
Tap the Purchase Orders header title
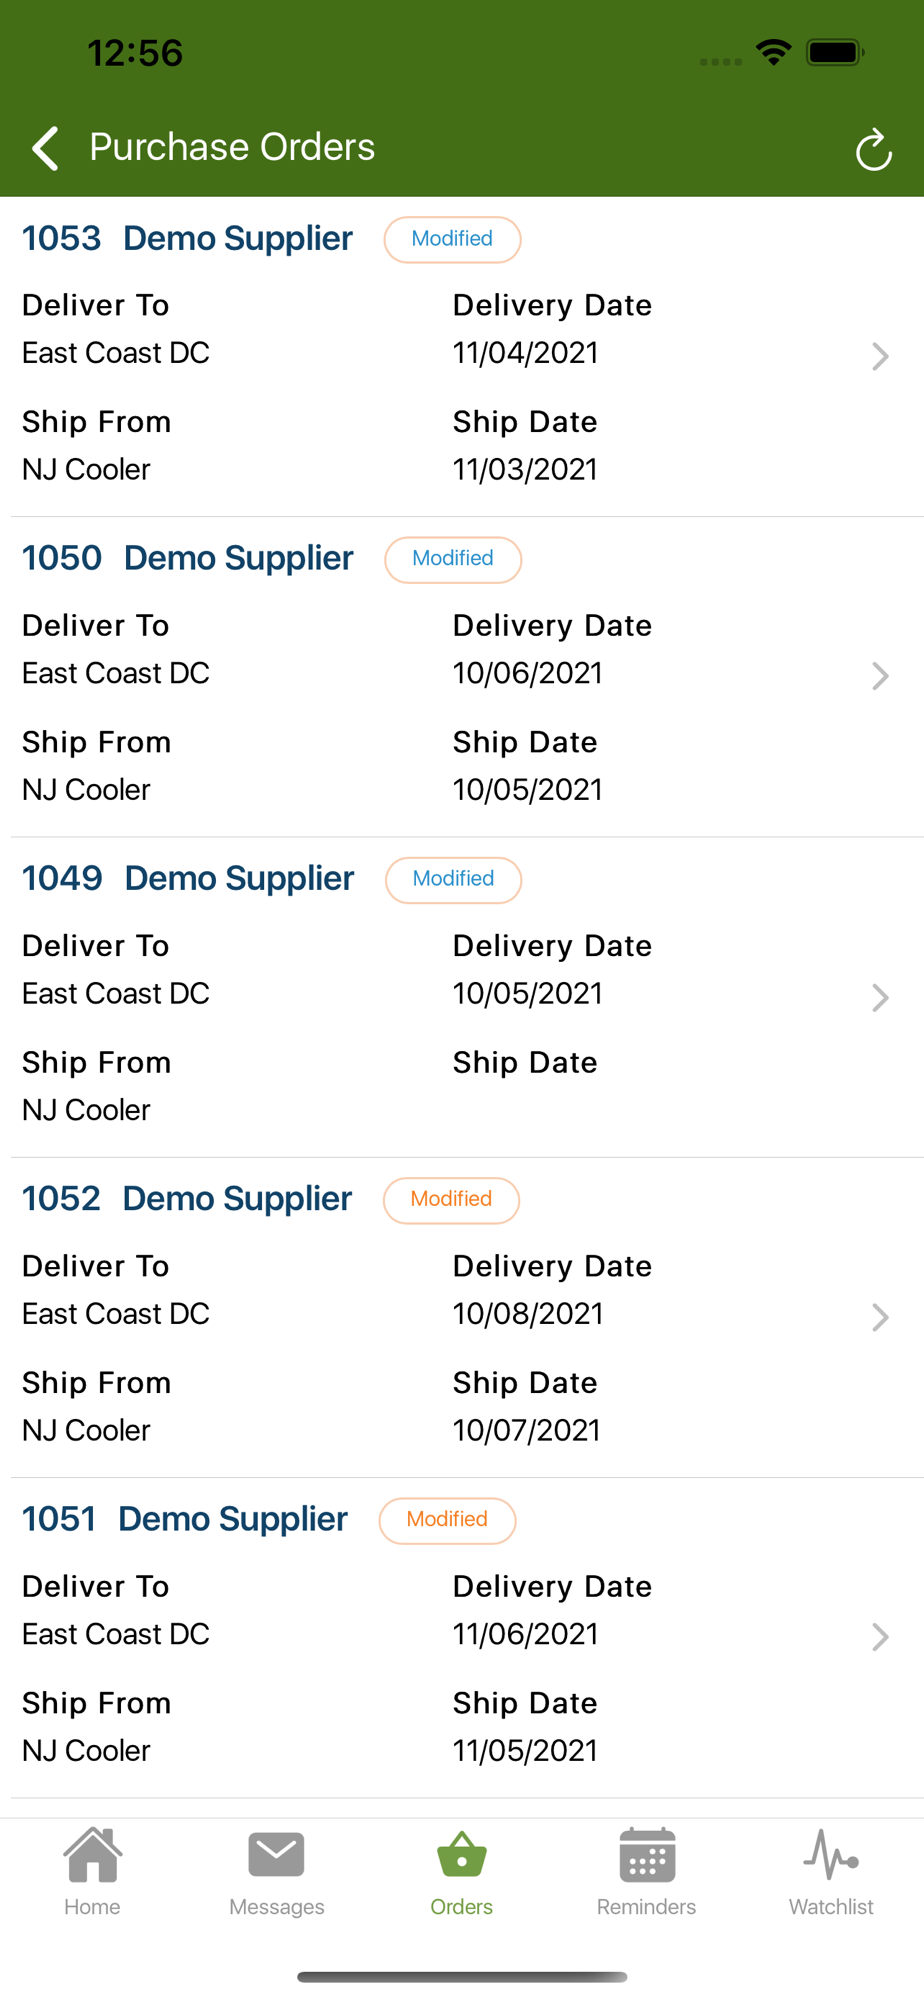(232, 147)
